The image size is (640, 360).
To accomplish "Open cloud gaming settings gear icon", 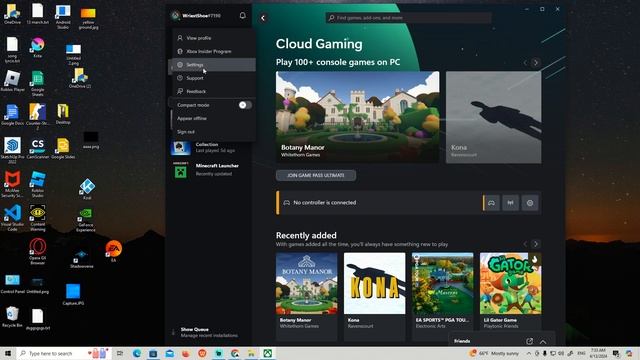I will 530,203.
